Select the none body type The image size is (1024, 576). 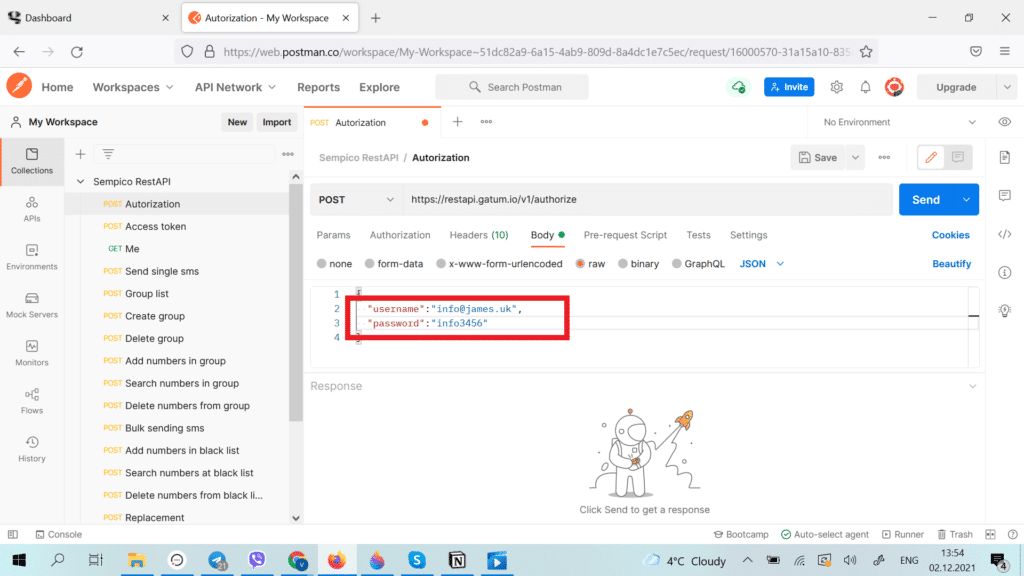pos(334,264)
